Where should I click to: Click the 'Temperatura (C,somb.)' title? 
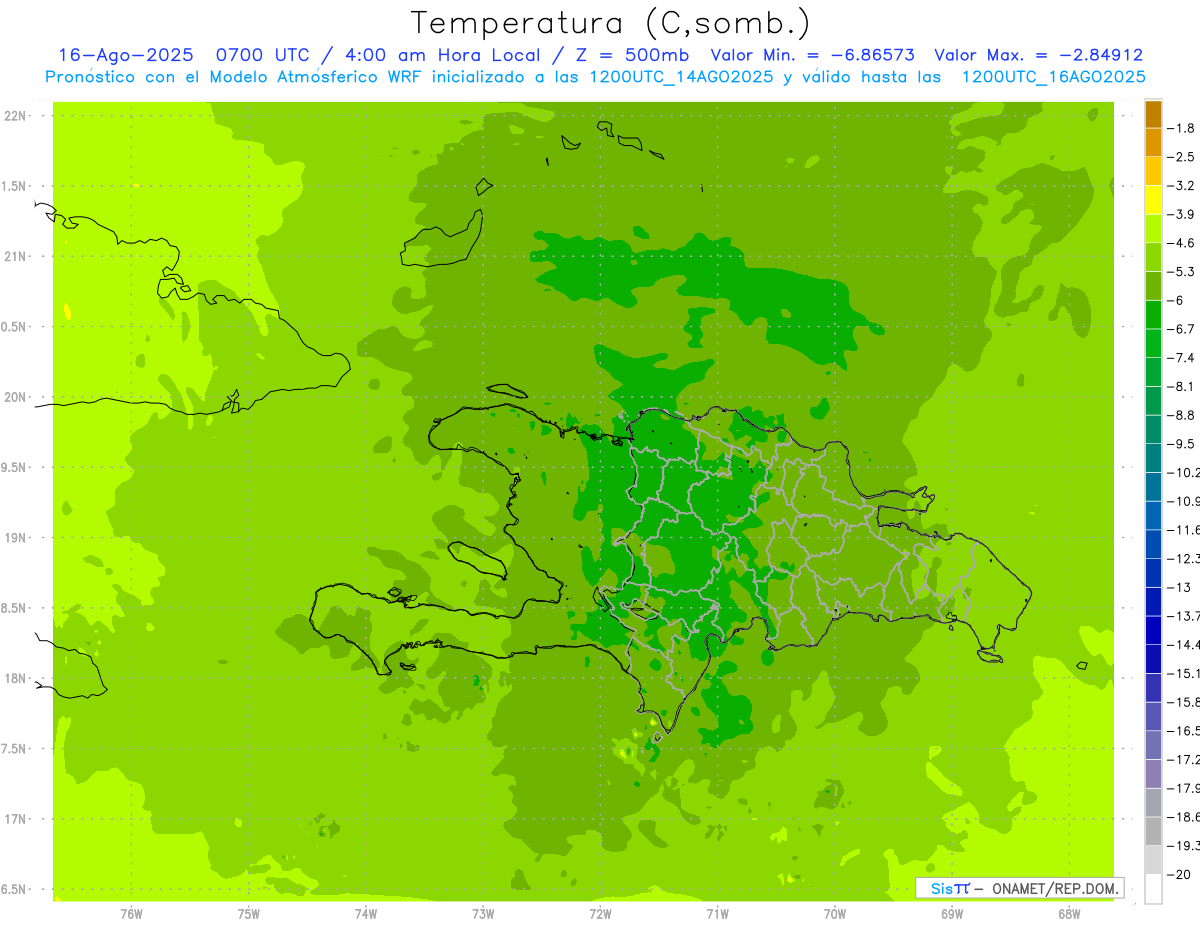[x=611, y=22]
